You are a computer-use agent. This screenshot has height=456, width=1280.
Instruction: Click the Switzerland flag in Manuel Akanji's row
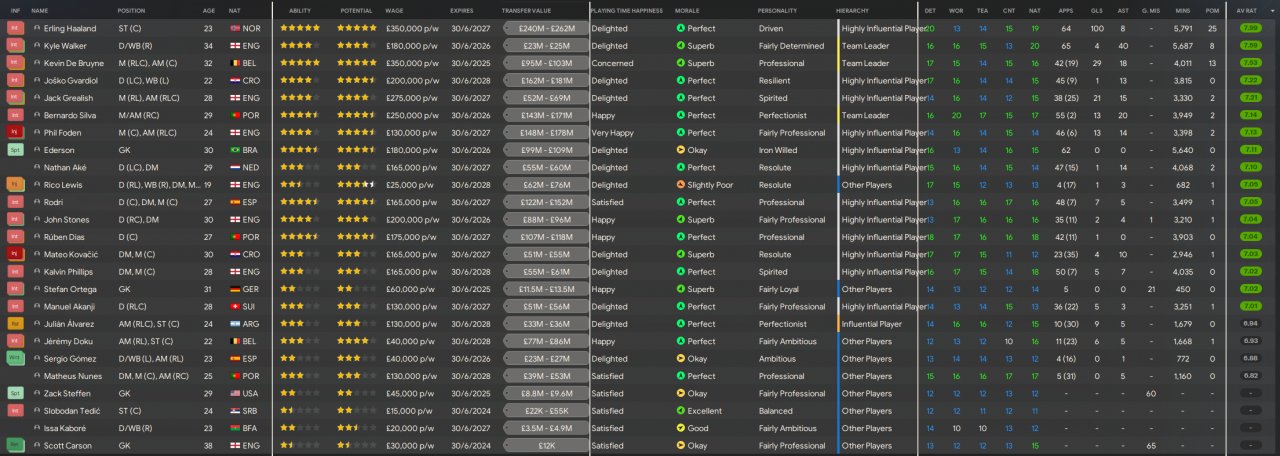235,307
